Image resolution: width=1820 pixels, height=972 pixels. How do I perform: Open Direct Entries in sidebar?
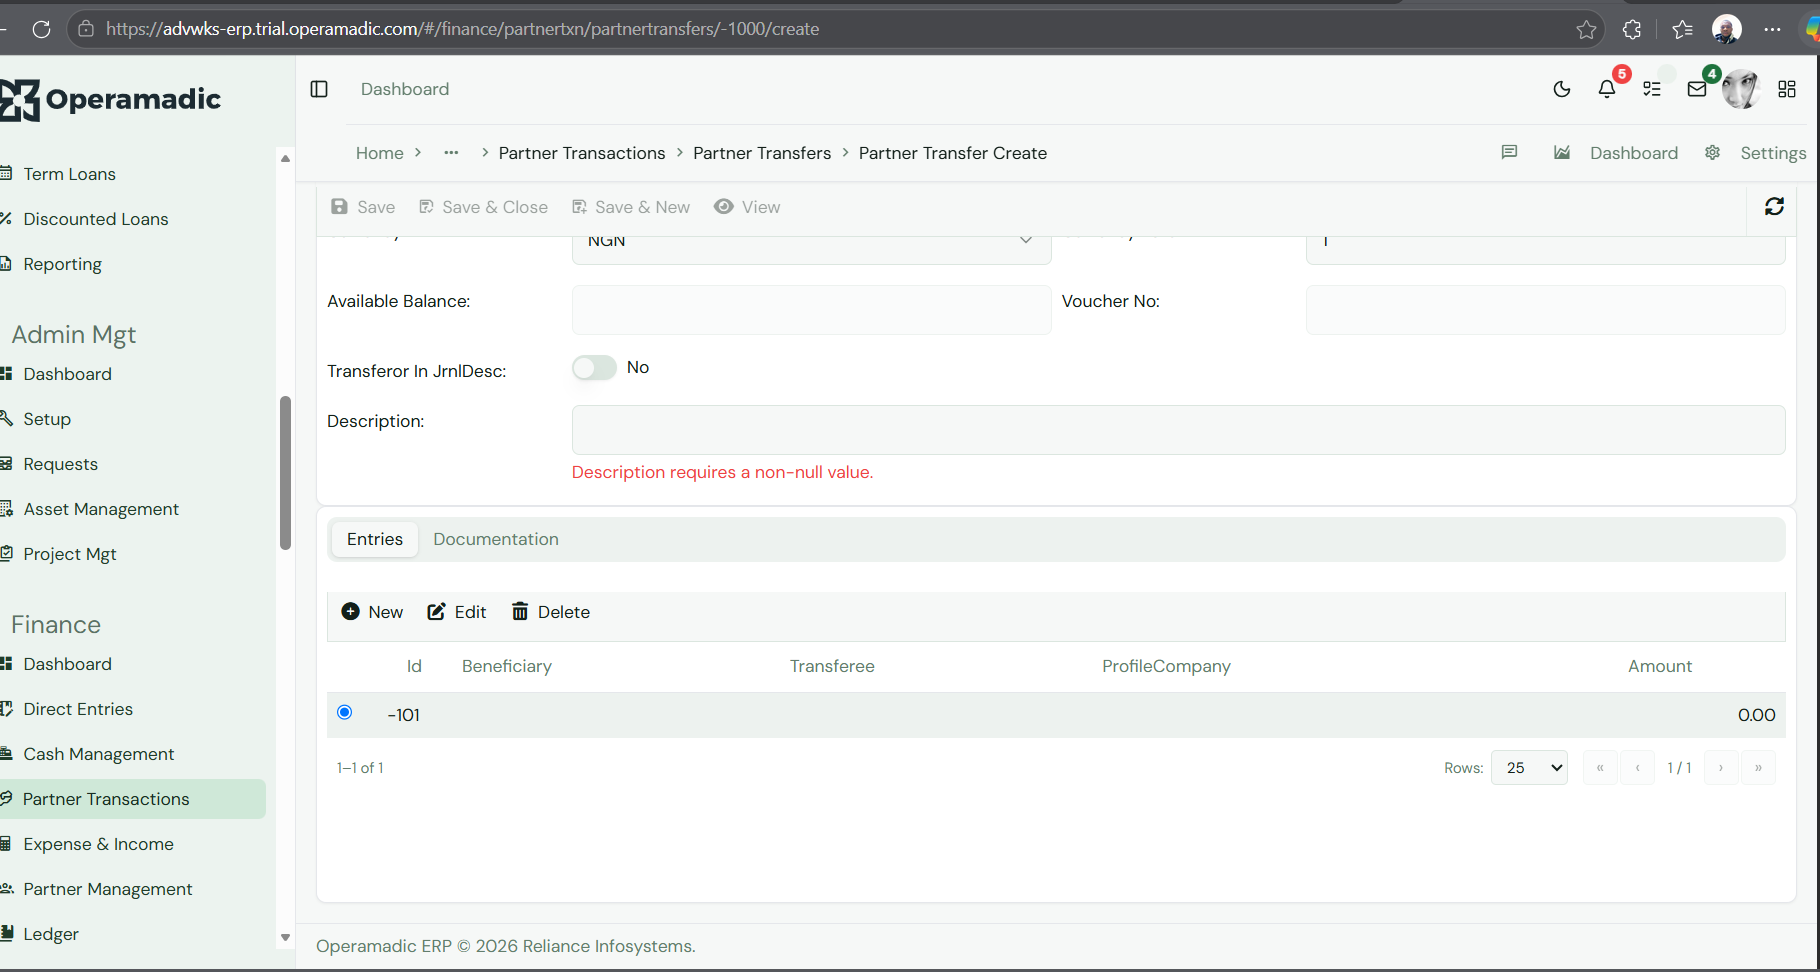(x=78, y=709)
